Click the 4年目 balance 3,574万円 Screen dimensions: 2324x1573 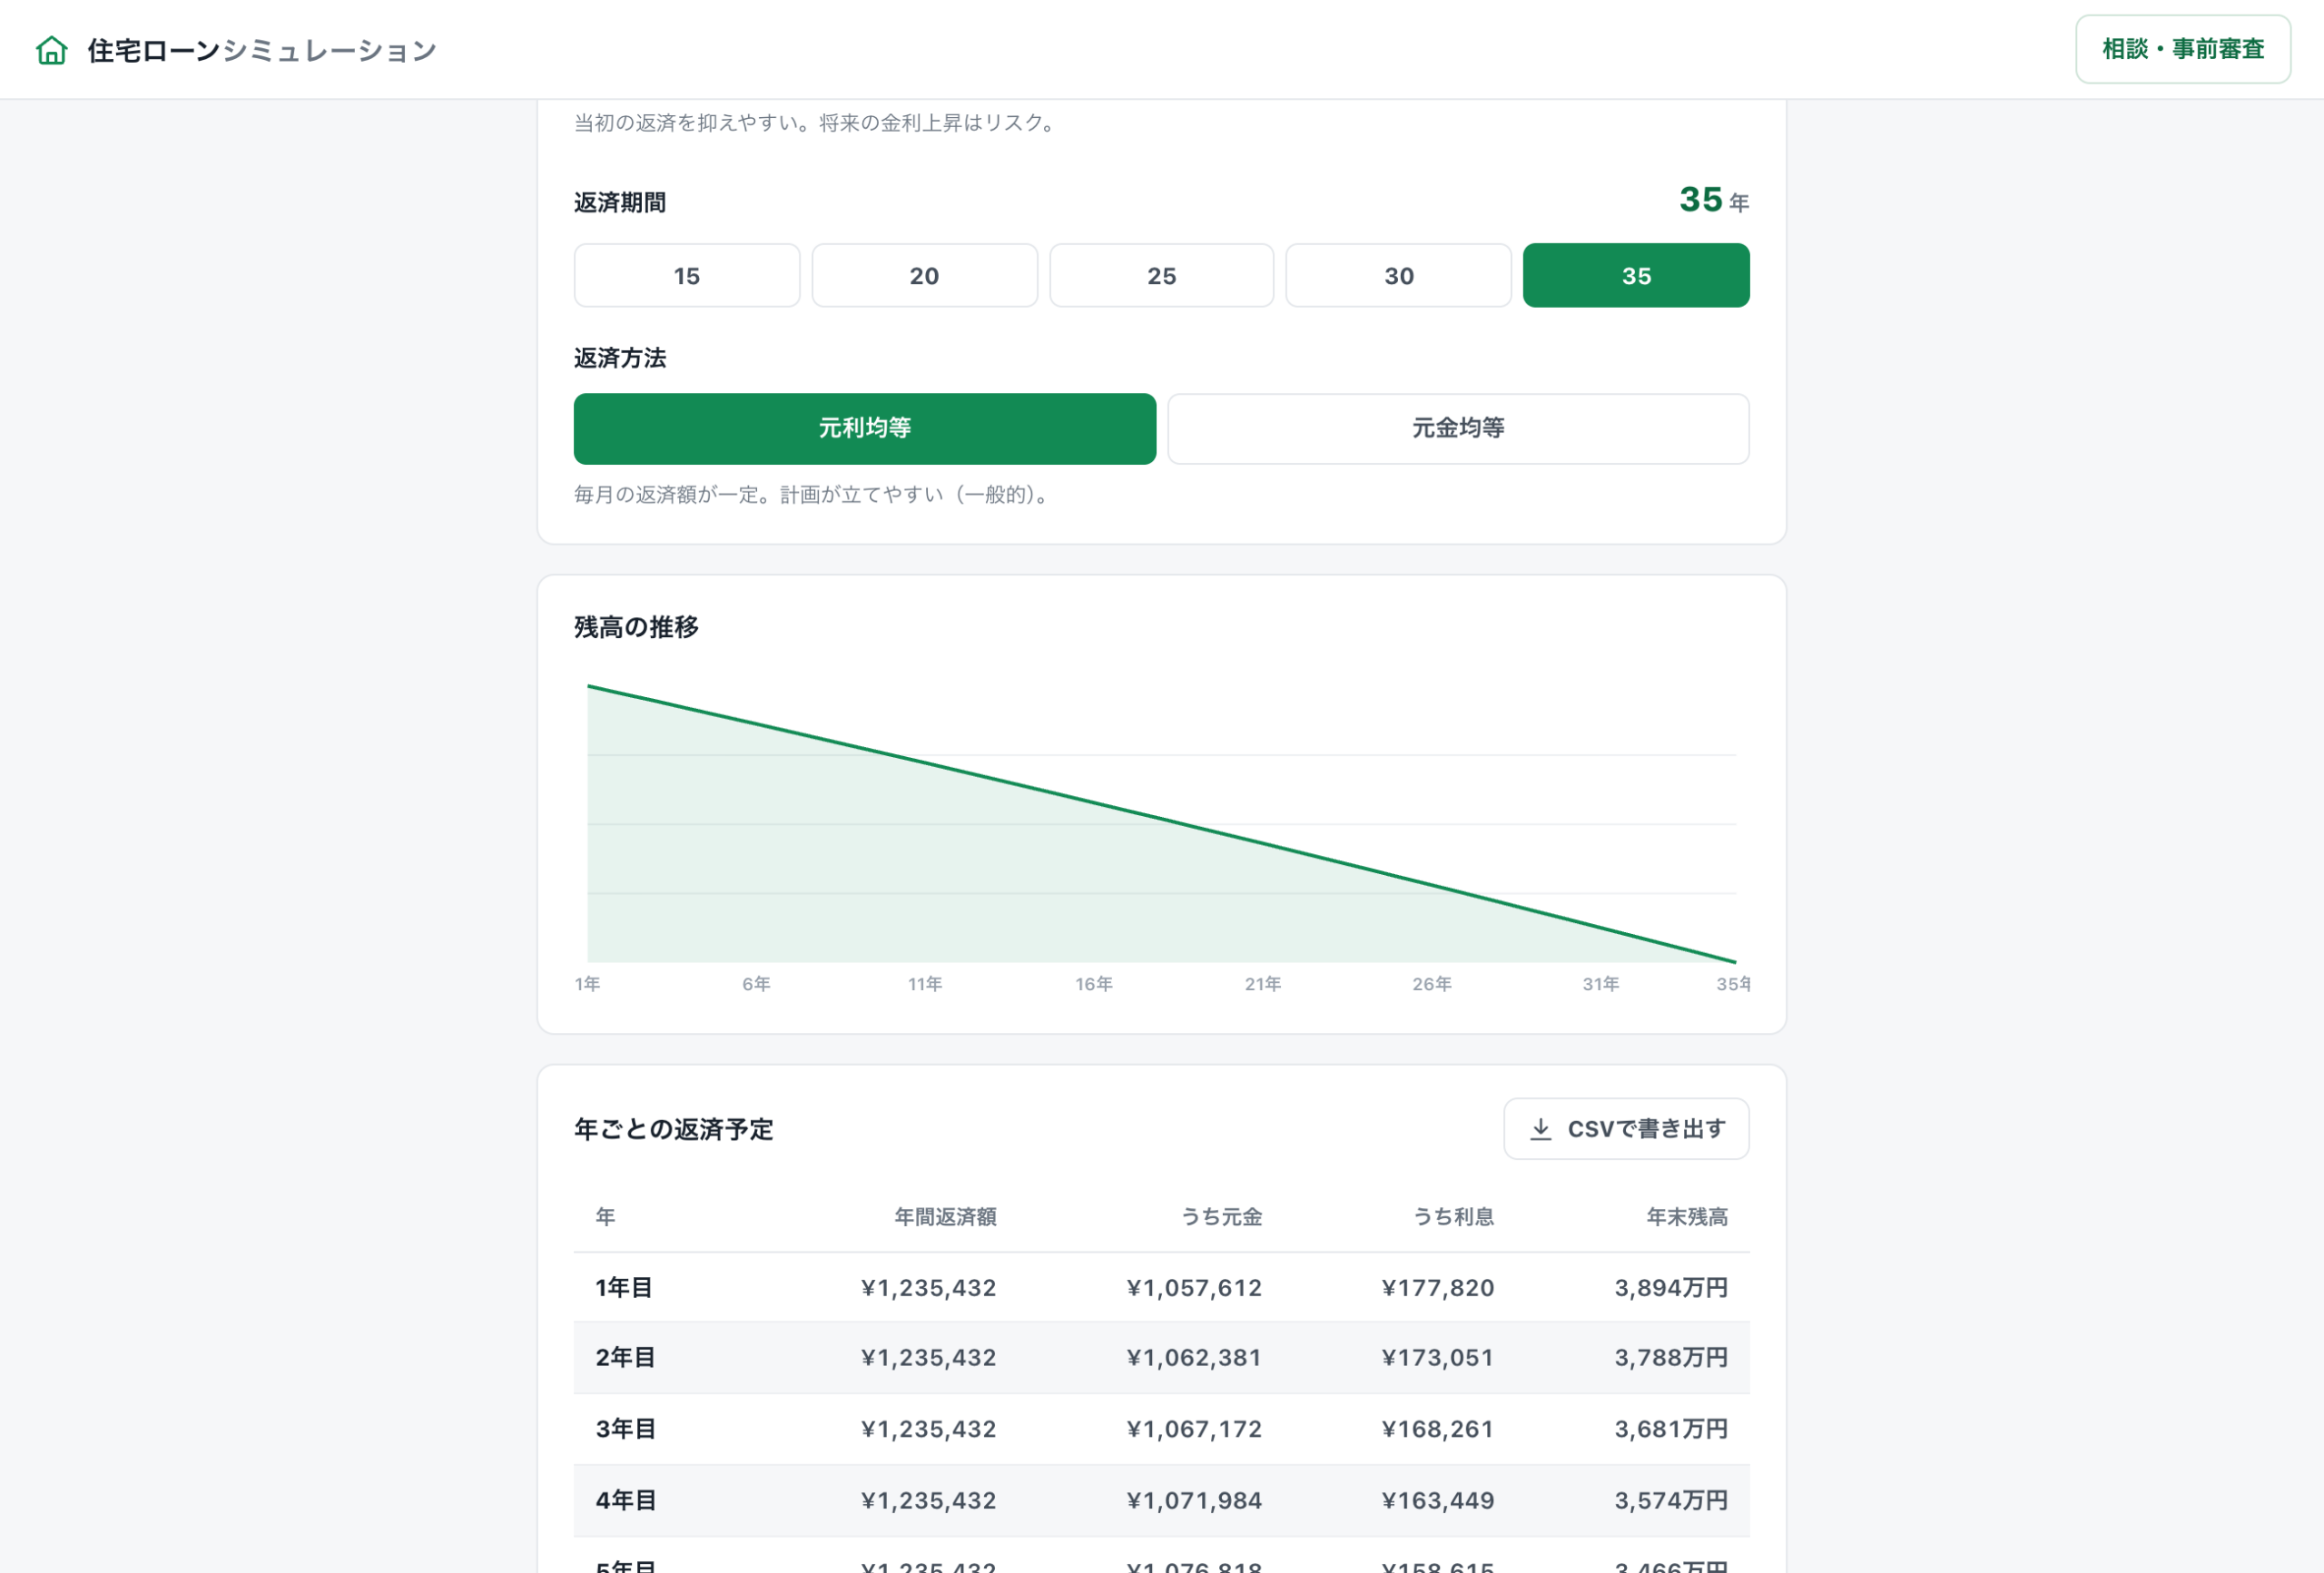[1671, 1501]
